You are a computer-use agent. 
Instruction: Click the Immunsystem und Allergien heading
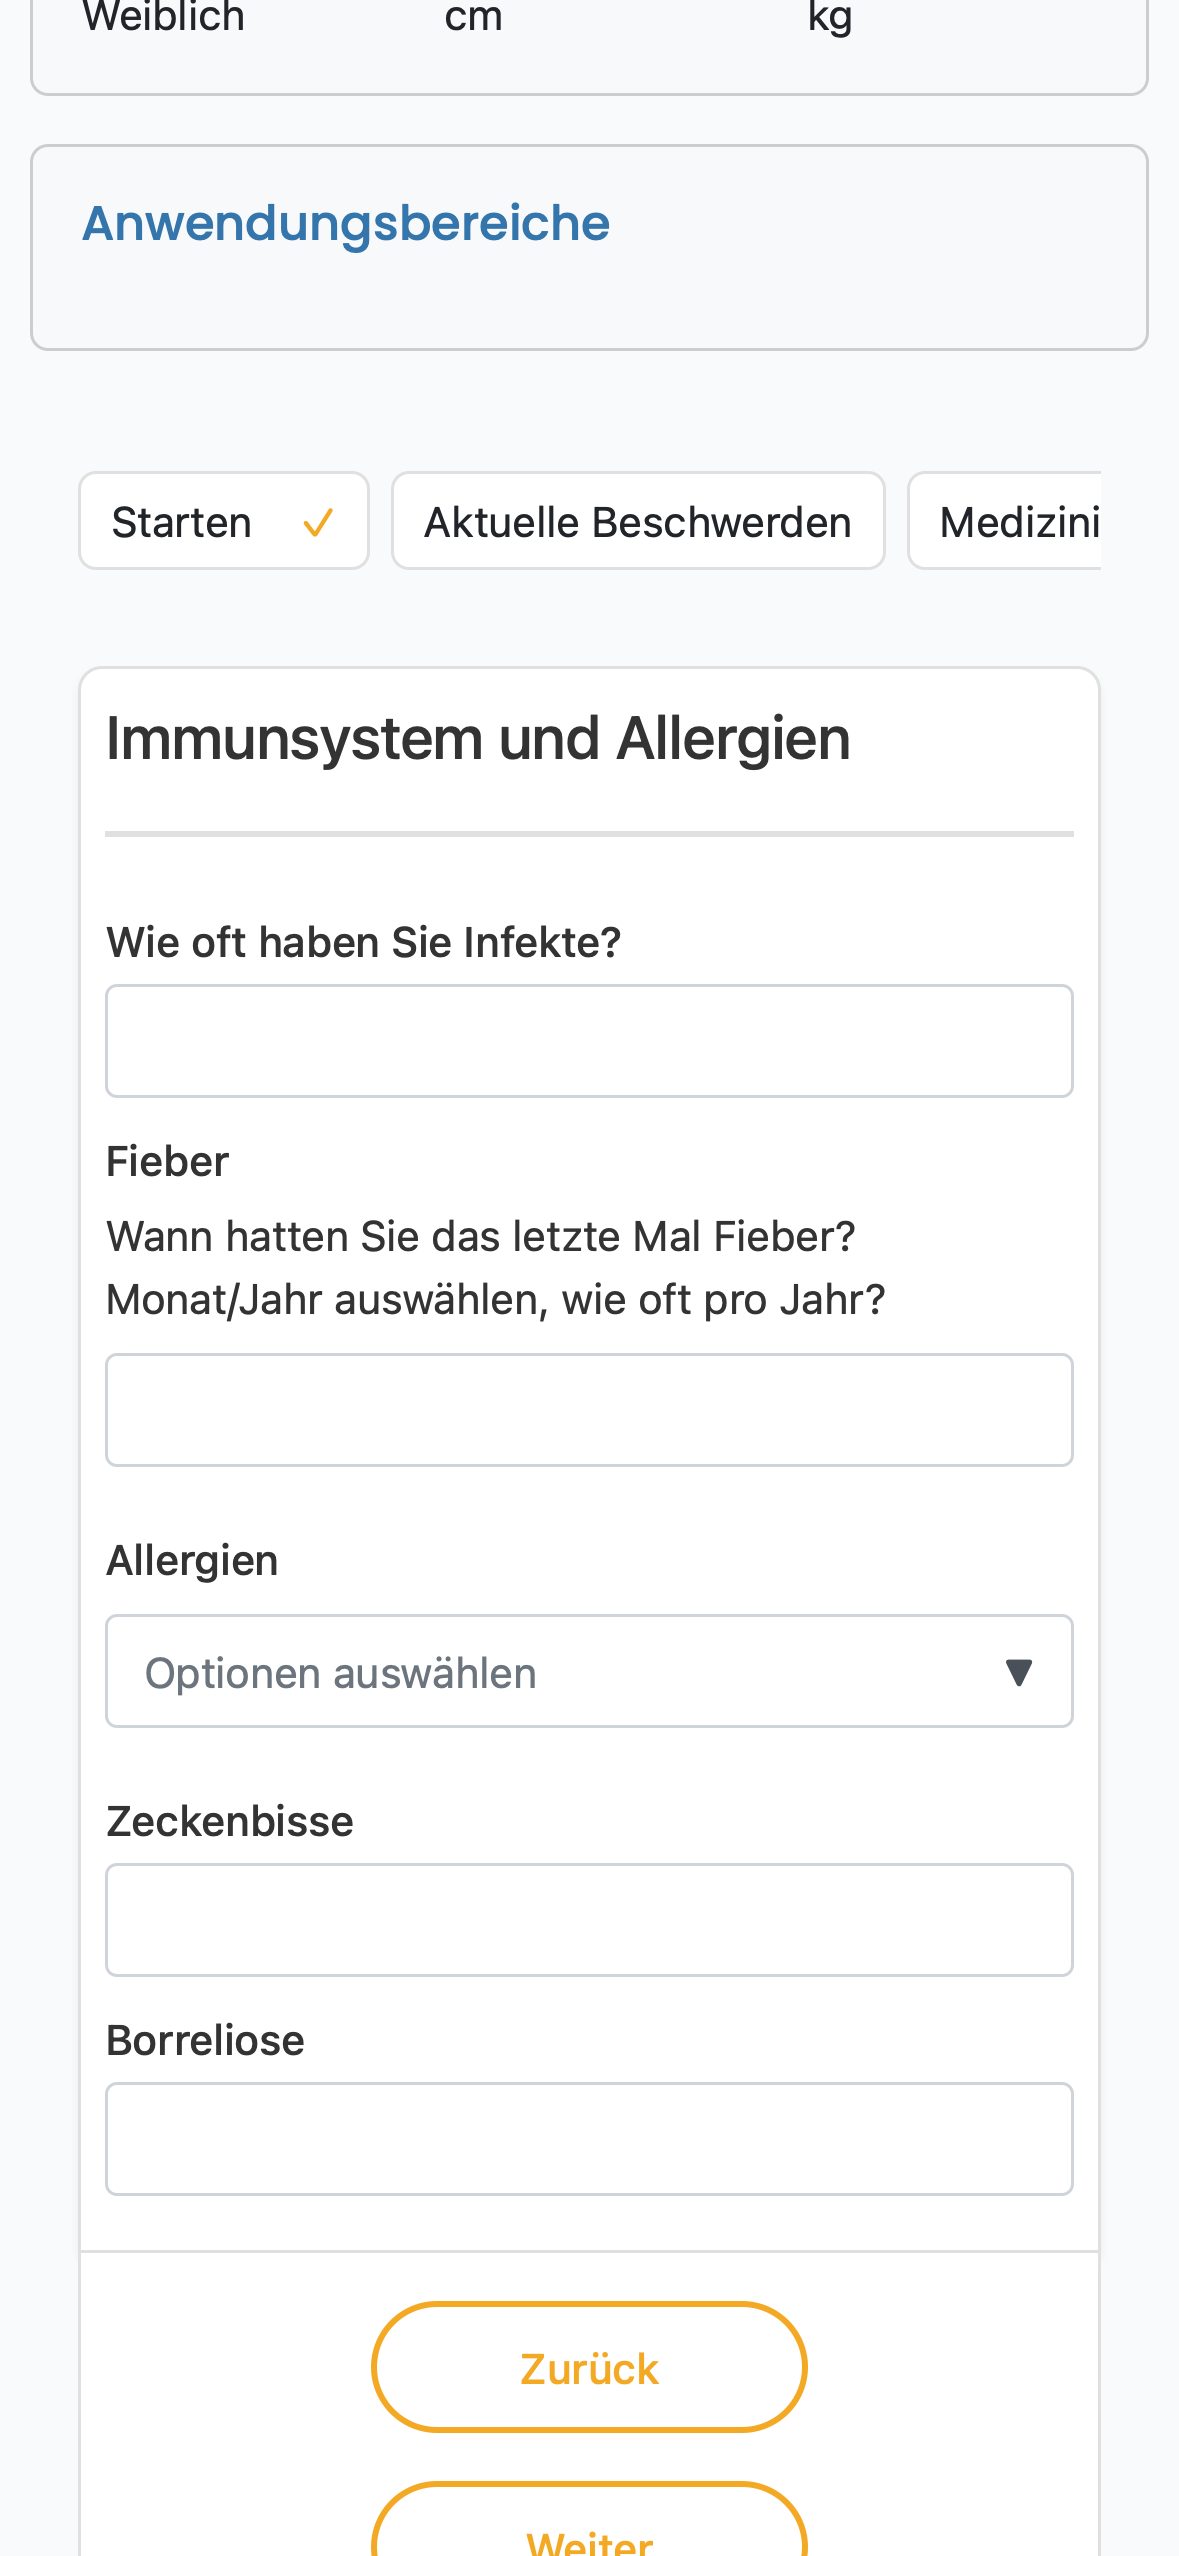[478, 739]
